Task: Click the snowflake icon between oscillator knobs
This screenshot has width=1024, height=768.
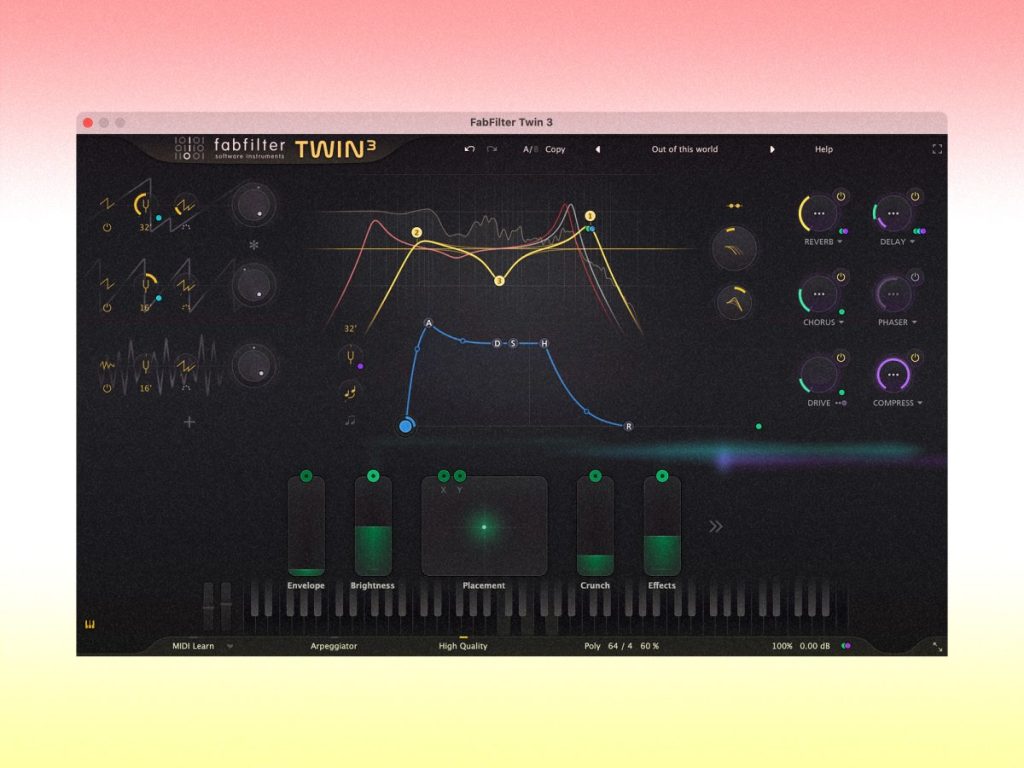Action: pyautogui.click(x=254, y=245)
